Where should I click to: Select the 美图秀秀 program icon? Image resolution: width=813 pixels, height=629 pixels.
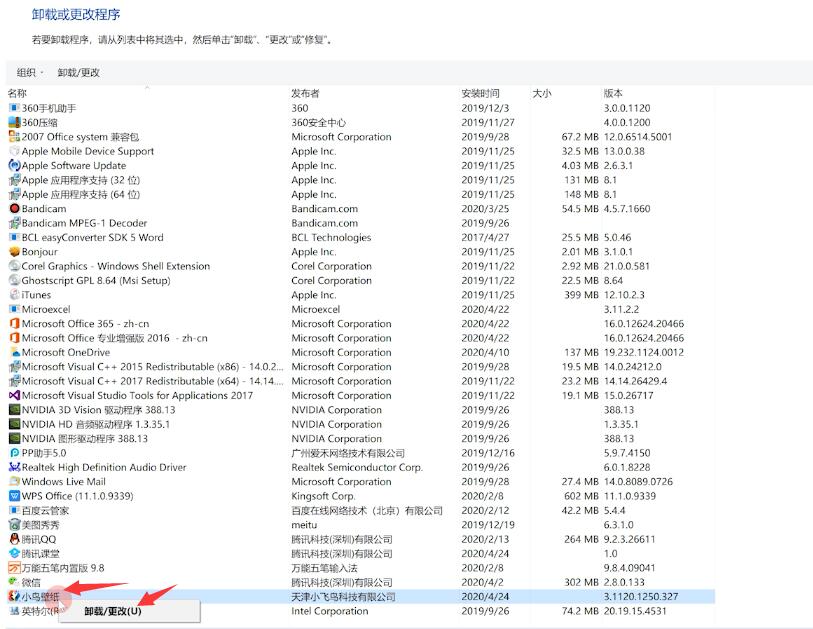coord(15,525)
